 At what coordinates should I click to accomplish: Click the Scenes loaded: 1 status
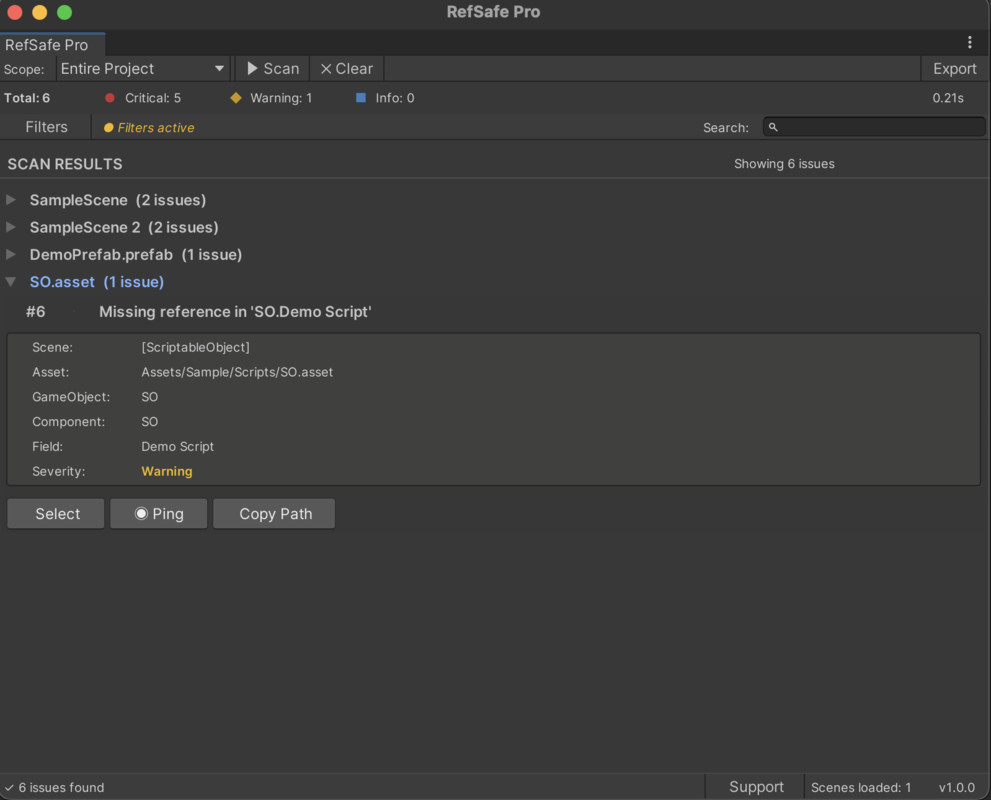(x=861, y=787)
